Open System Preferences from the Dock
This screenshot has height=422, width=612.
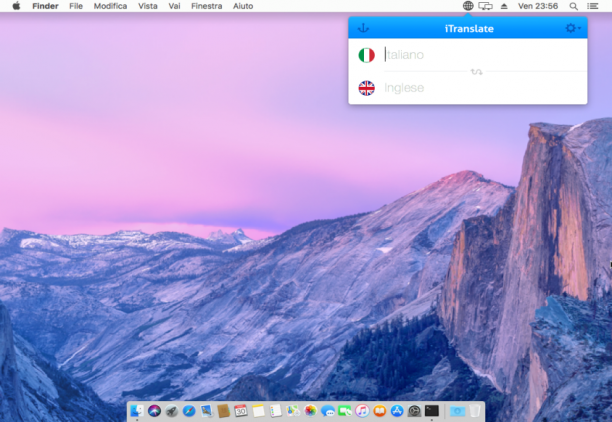pos(414,411)
